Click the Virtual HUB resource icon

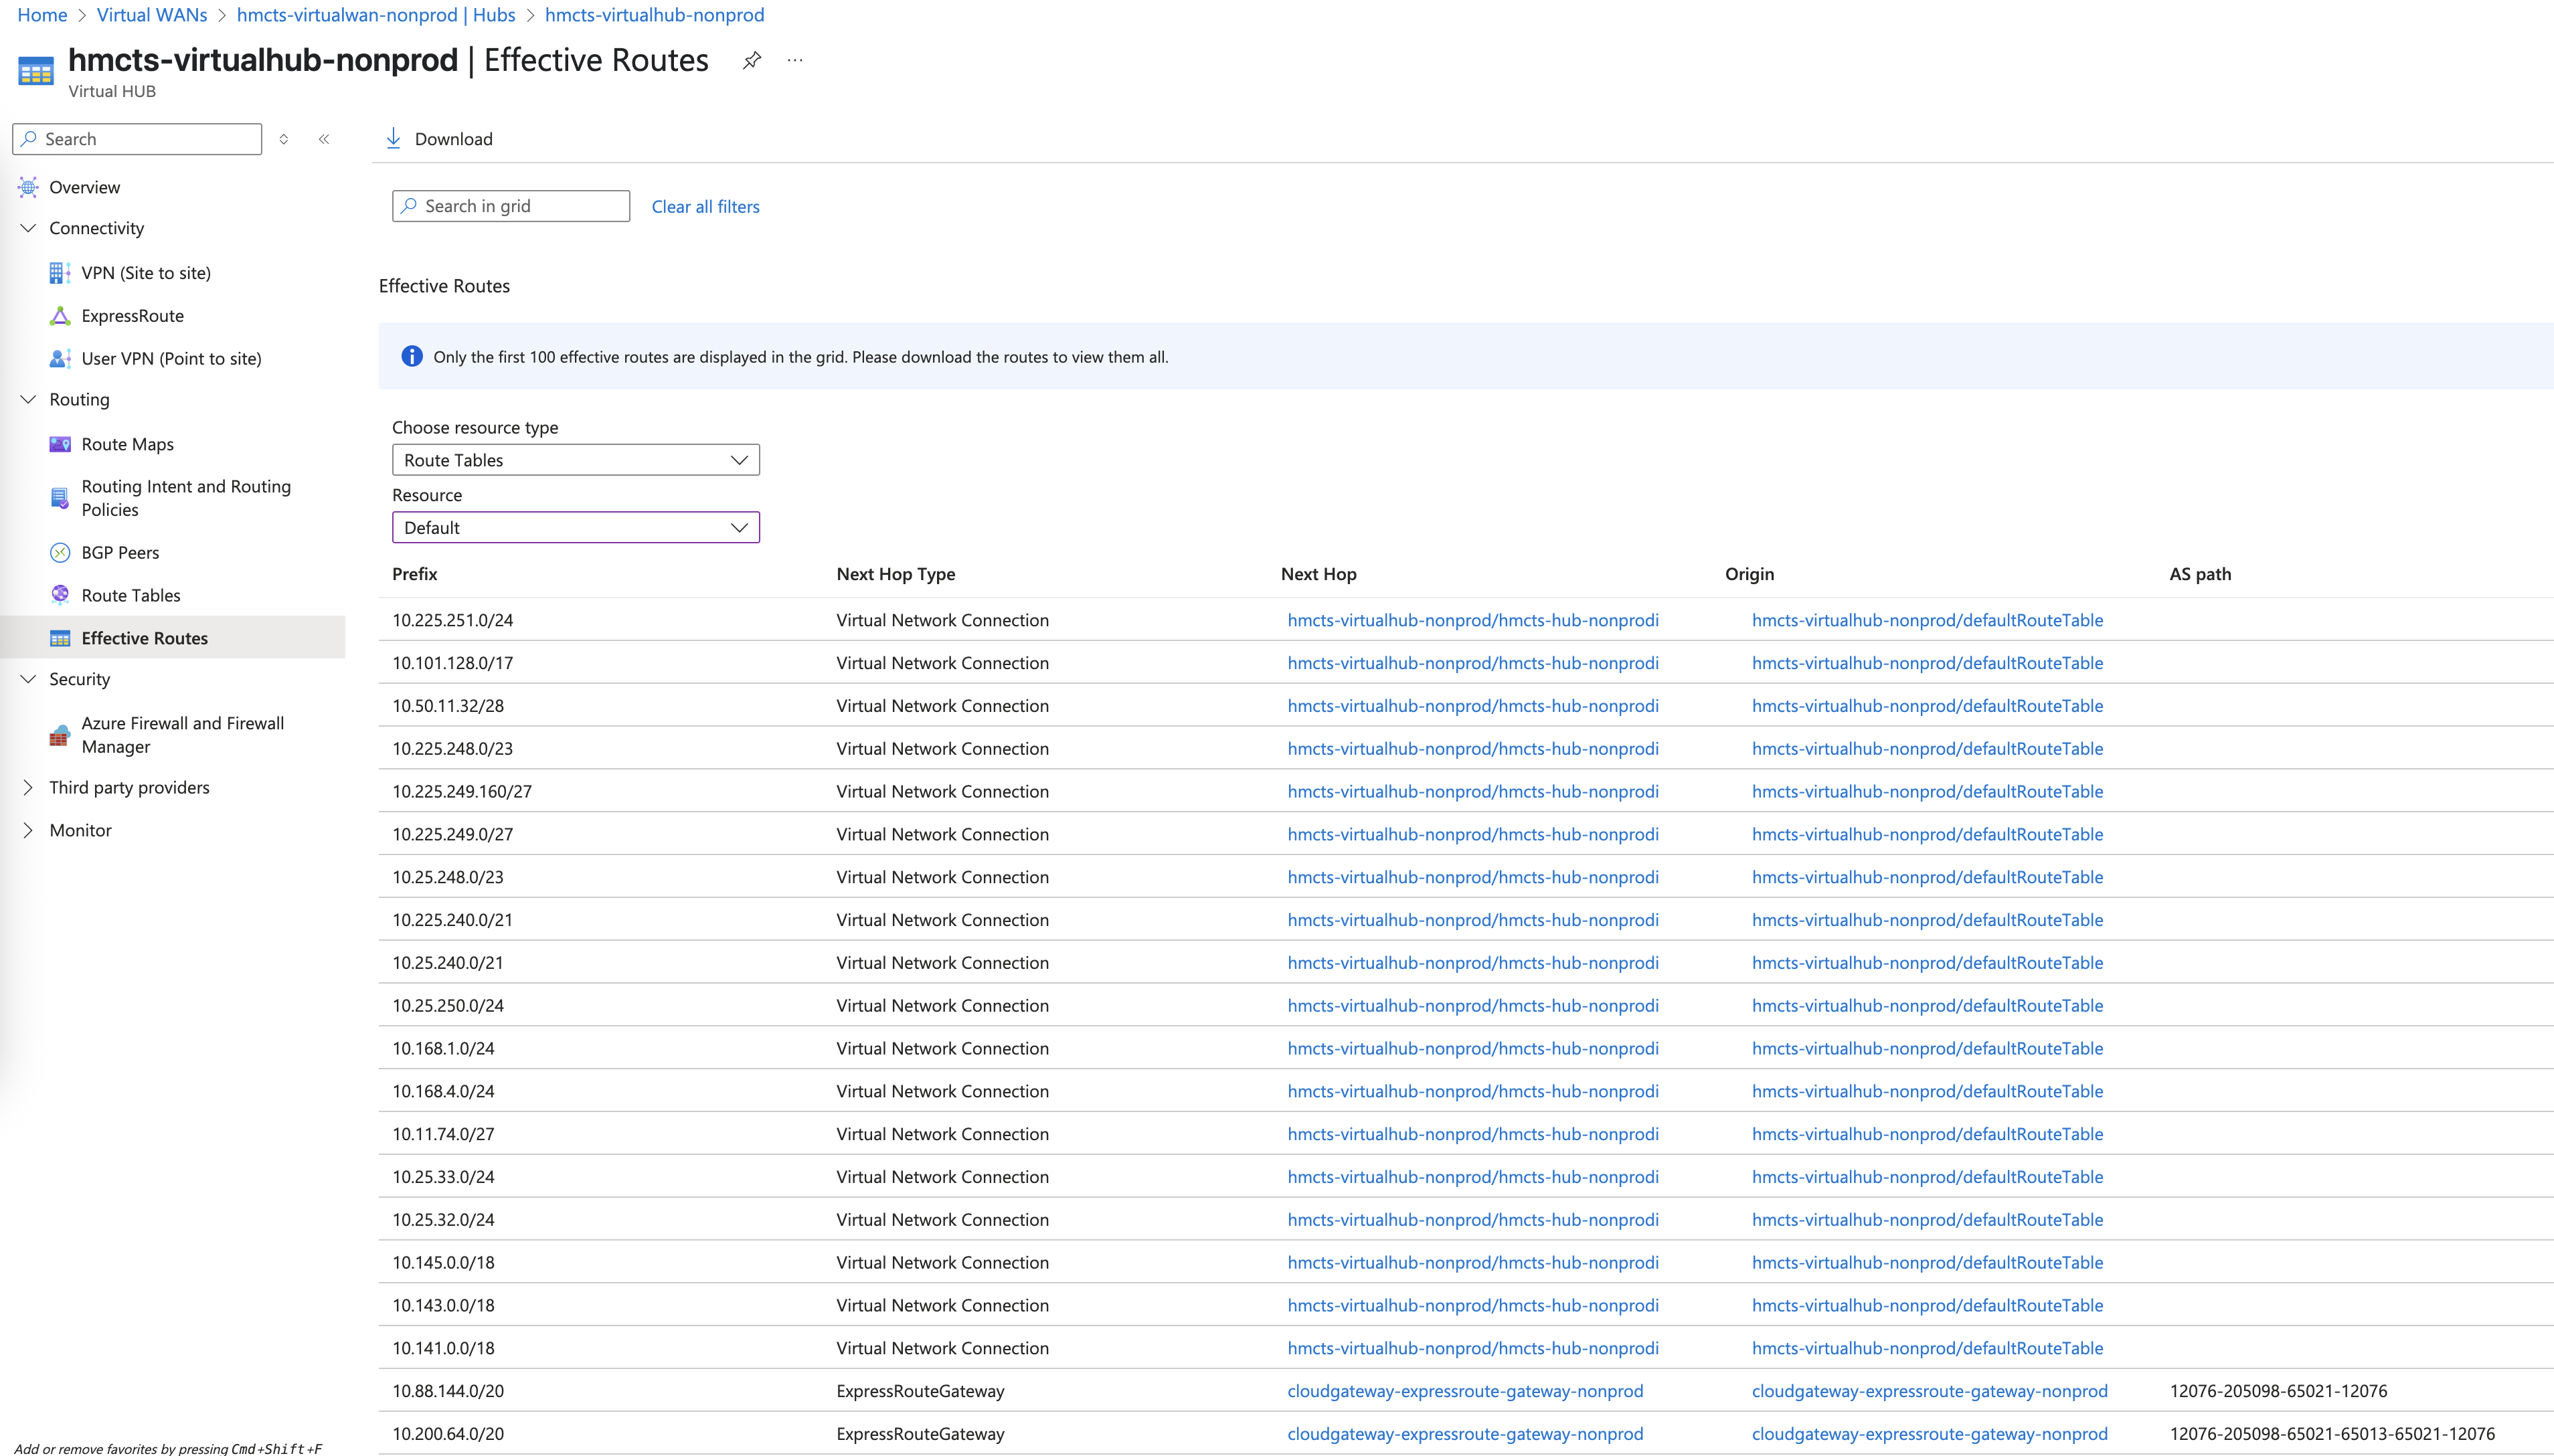click(x=36, y=71)
